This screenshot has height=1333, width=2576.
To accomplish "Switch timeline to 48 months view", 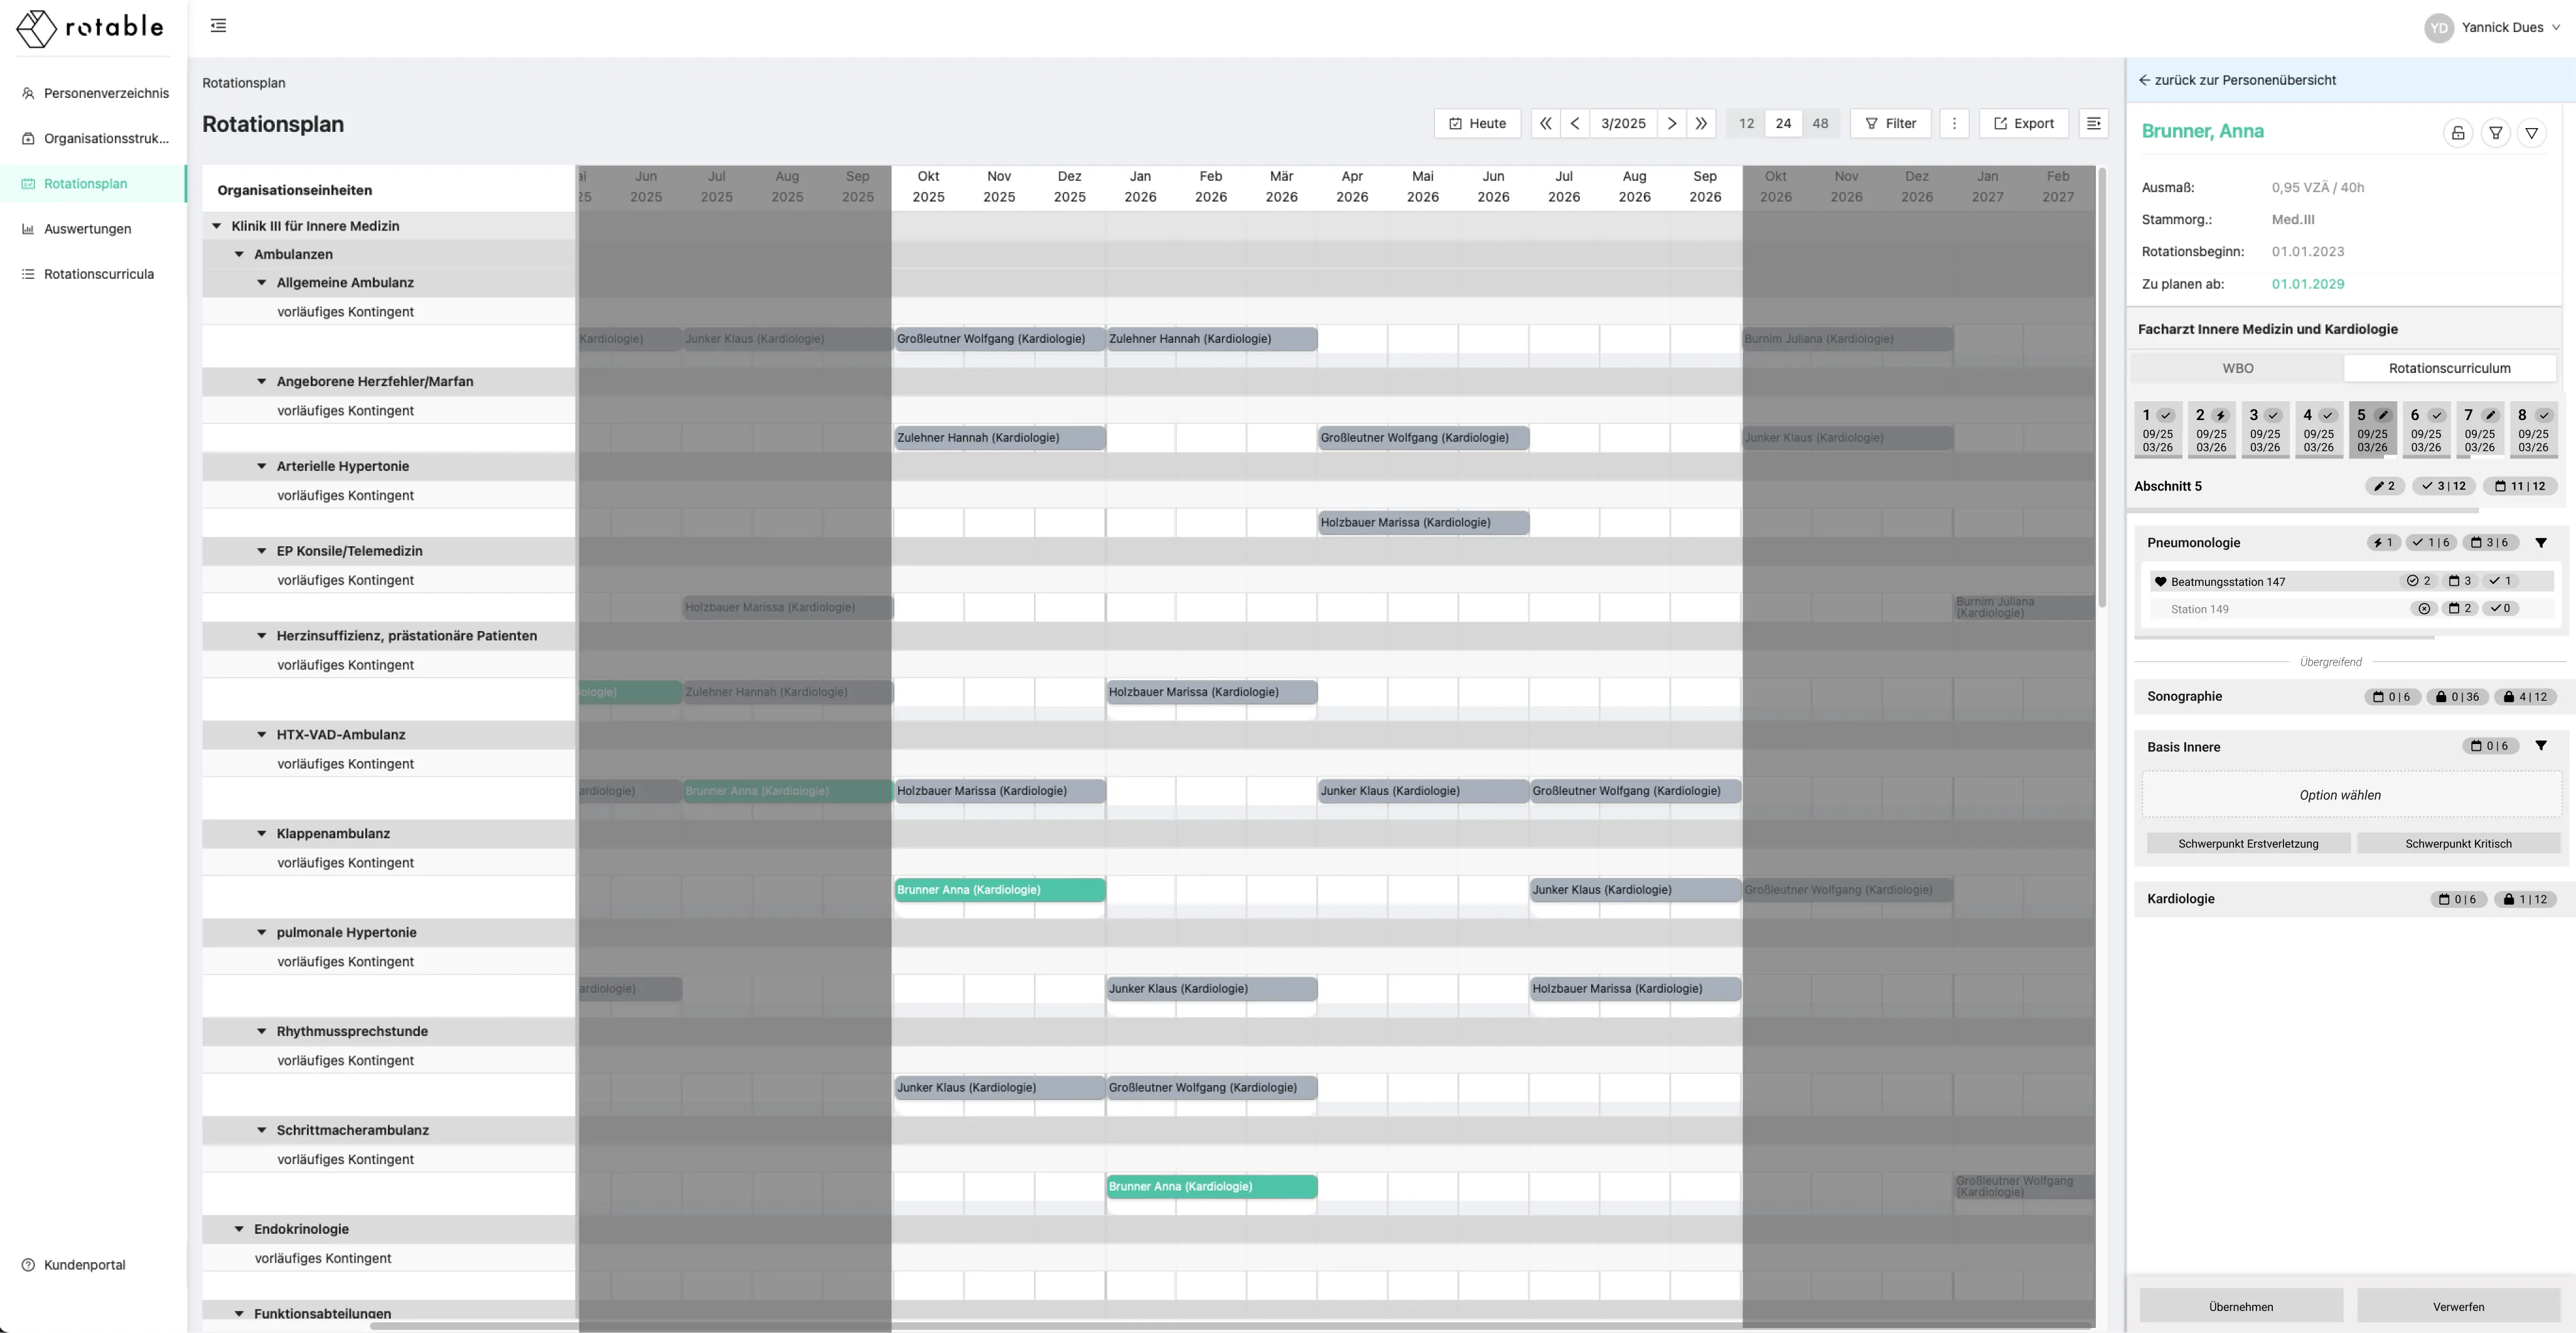I will 1820,123.
